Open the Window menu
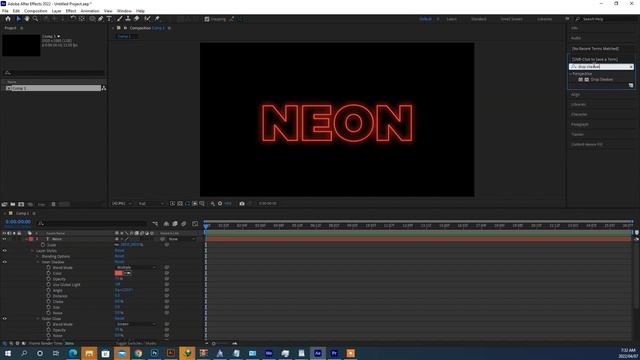This screenshot has height=360, width=640. tap(124, 11)
